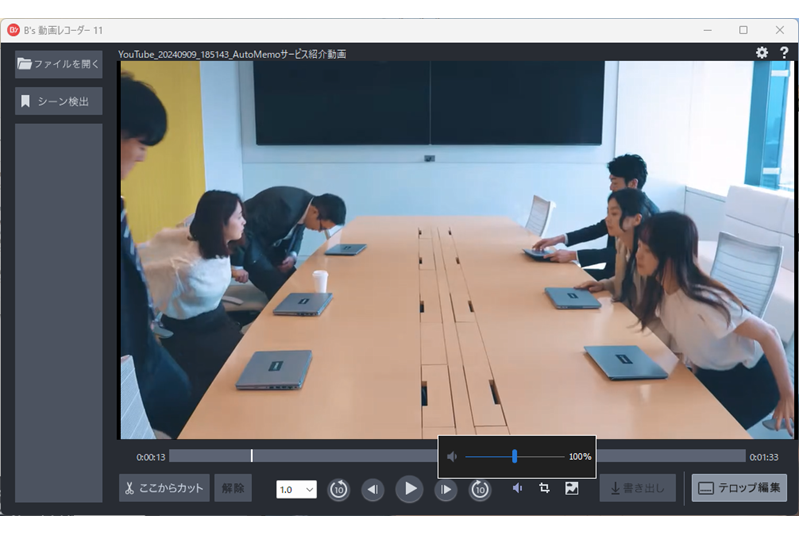Select the crop tool icon

coord(544,488)
